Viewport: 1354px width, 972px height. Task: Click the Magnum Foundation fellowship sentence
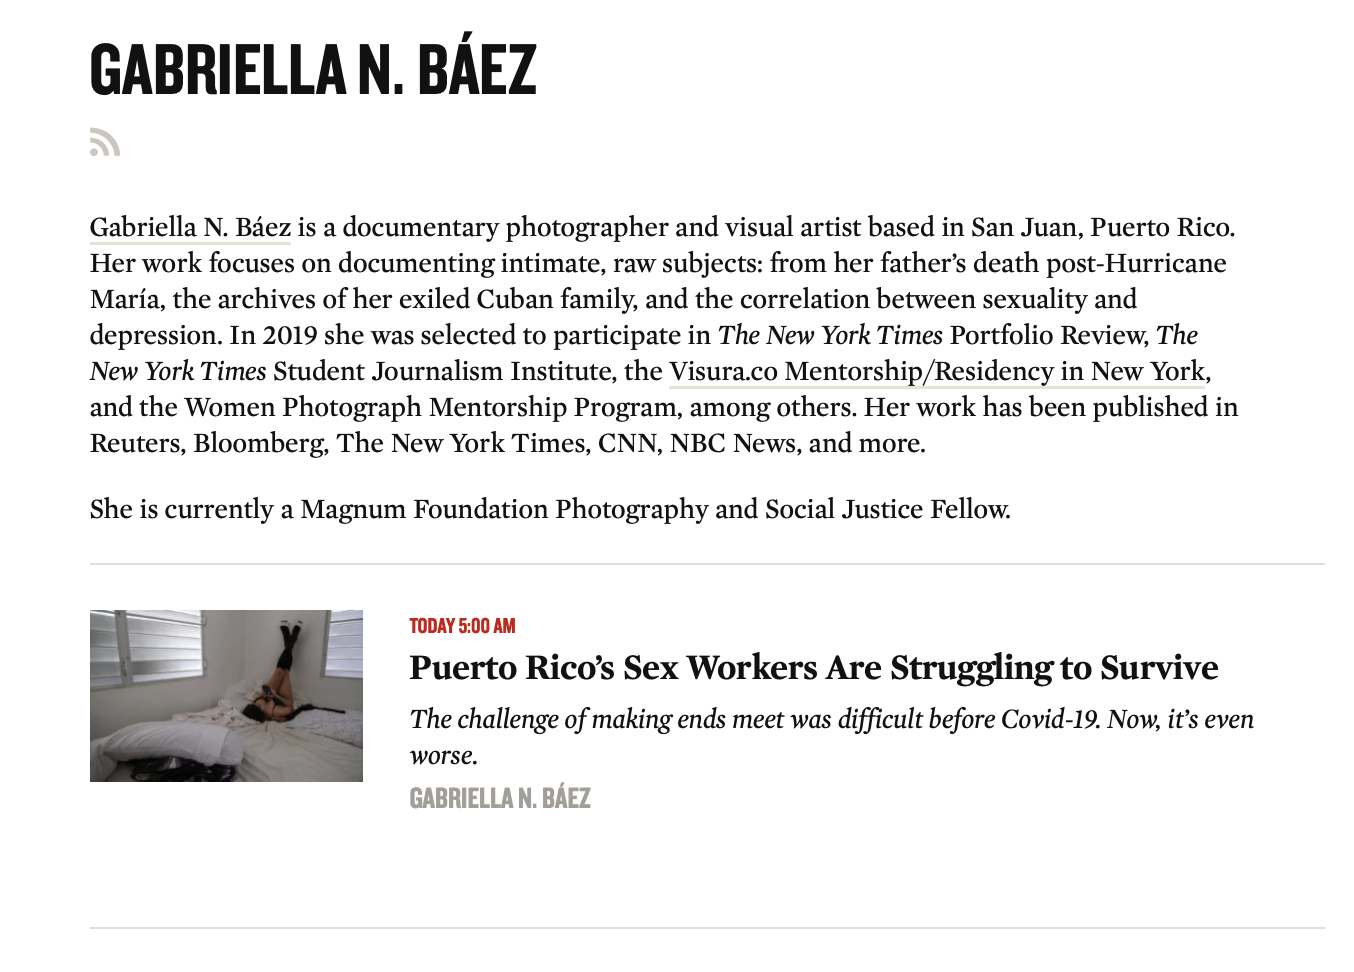550,510
